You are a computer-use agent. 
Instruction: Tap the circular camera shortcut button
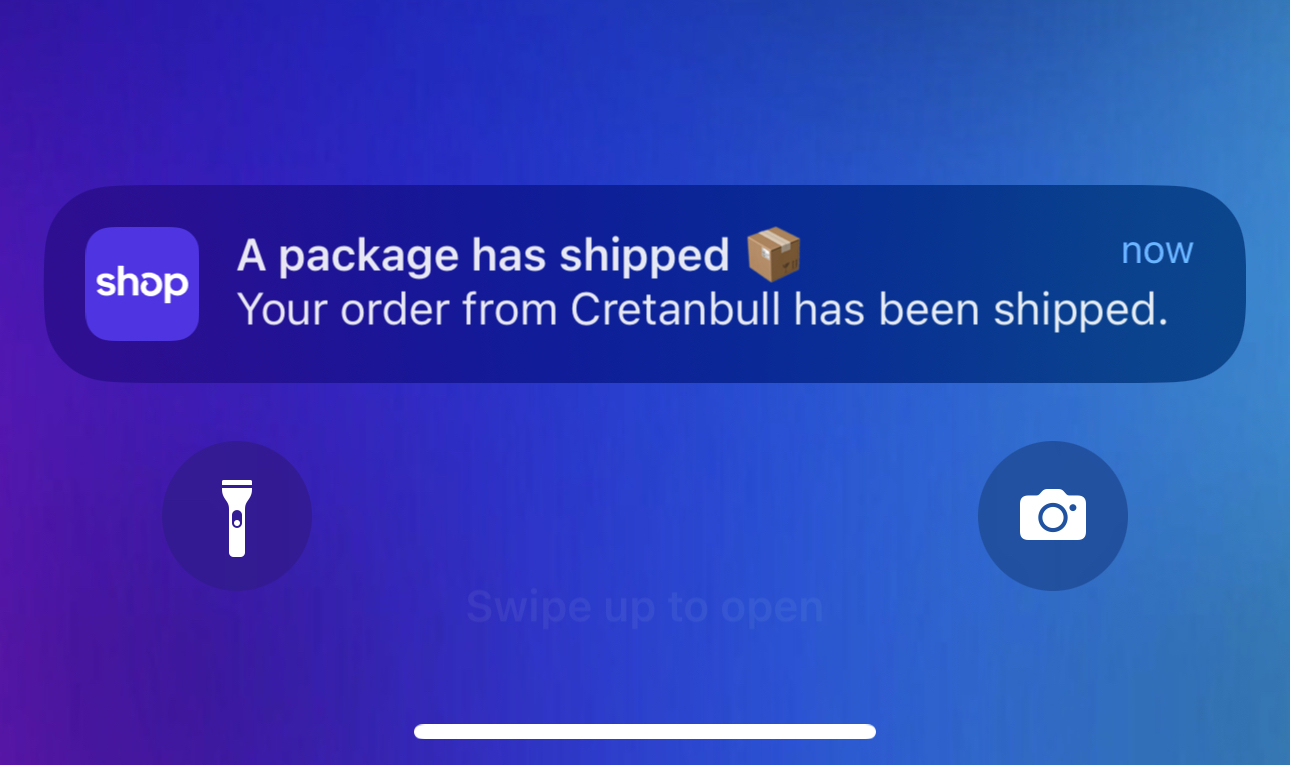click(1053, 516)
